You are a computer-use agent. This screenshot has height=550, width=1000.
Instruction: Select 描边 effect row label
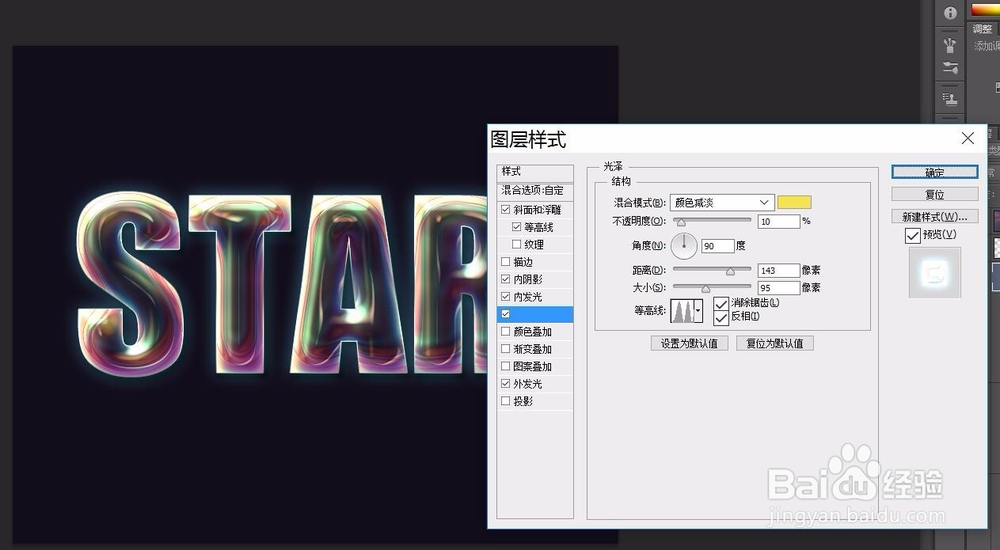click(x=523, y=262)
